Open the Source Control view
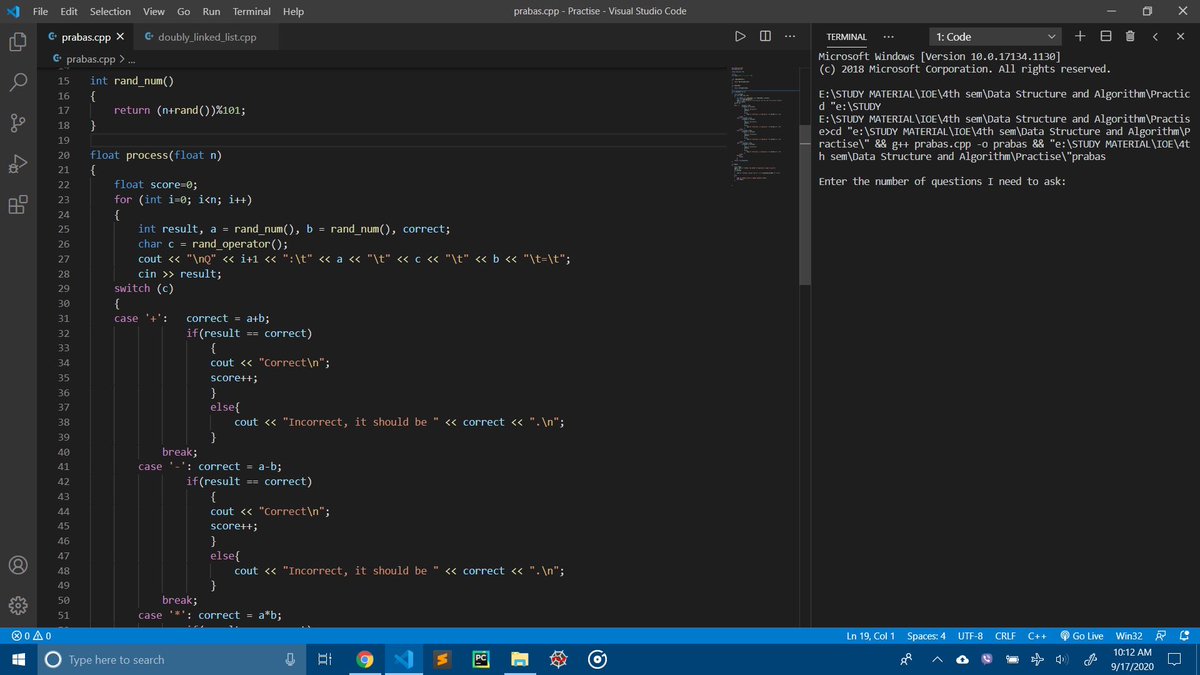Image resolution: width=1200 pixels, height=675 pixels. point(17,124)
